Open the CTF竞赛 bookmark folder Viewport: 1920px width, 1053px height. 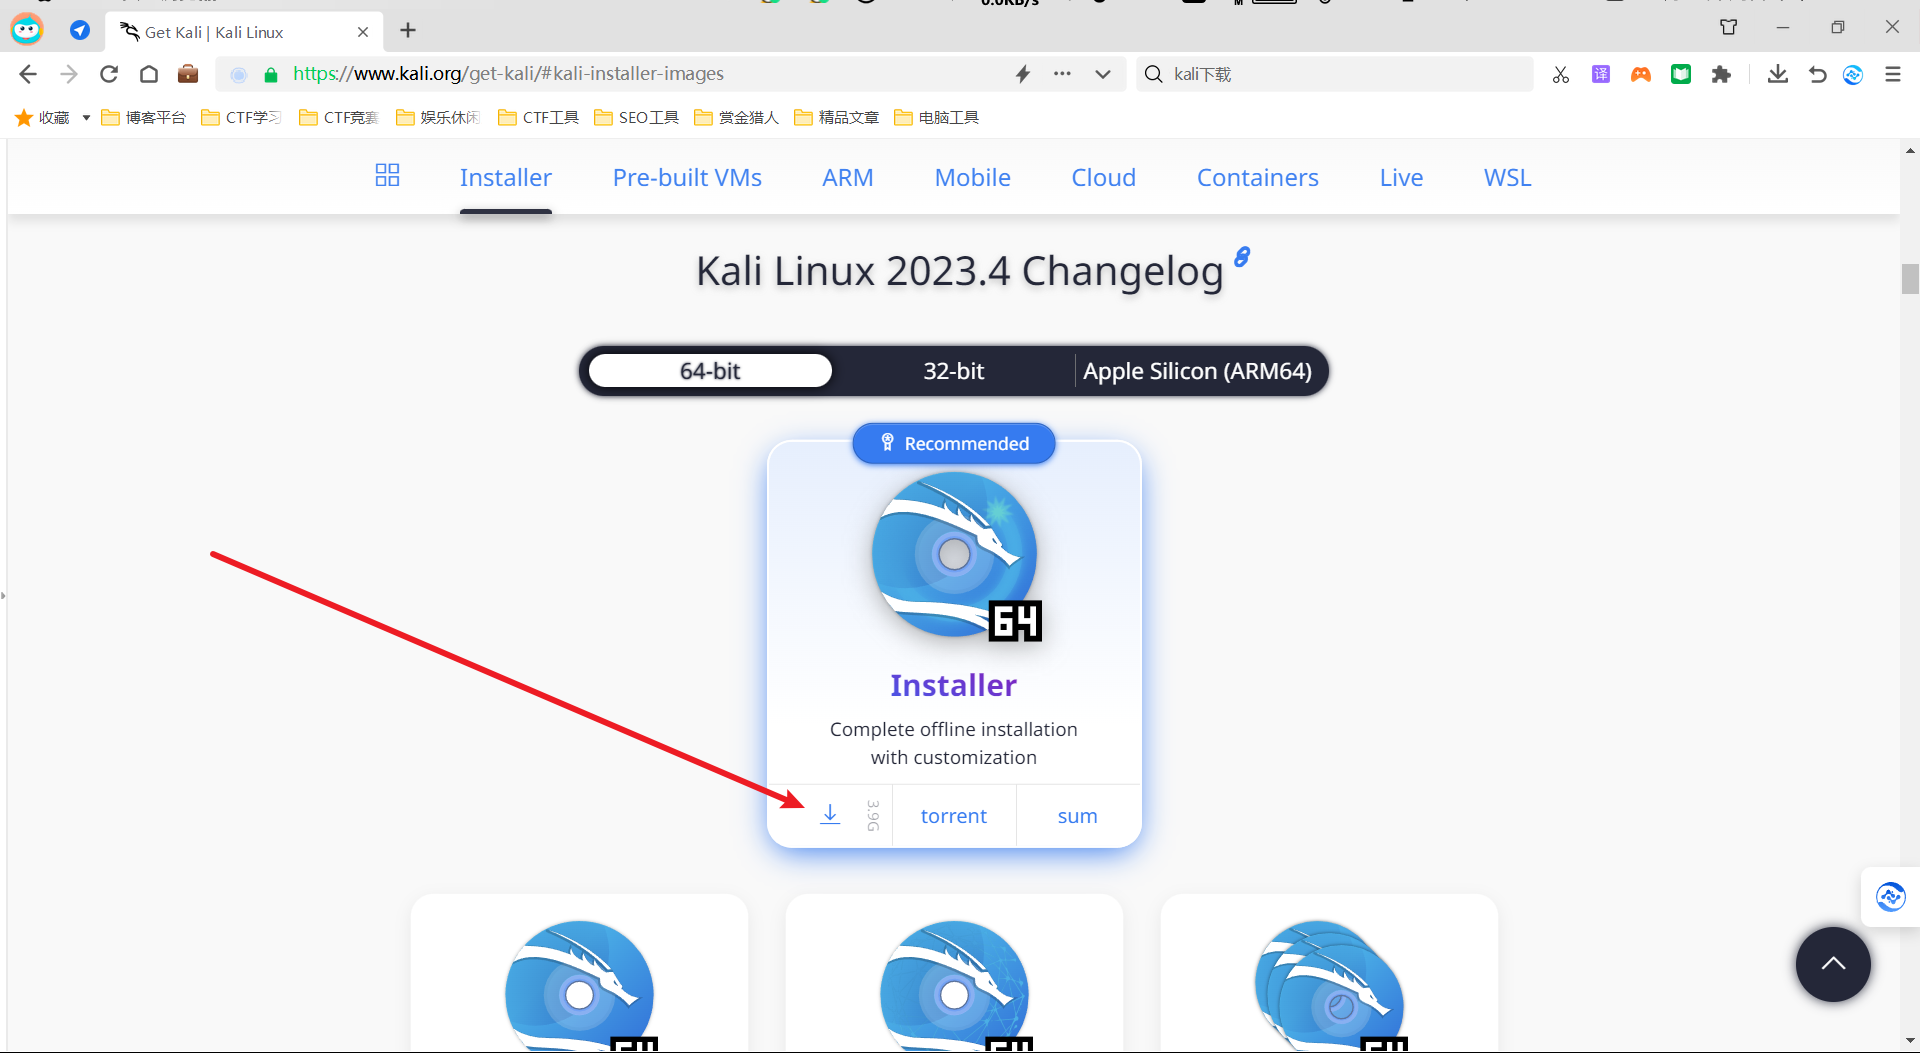point(338,117)
